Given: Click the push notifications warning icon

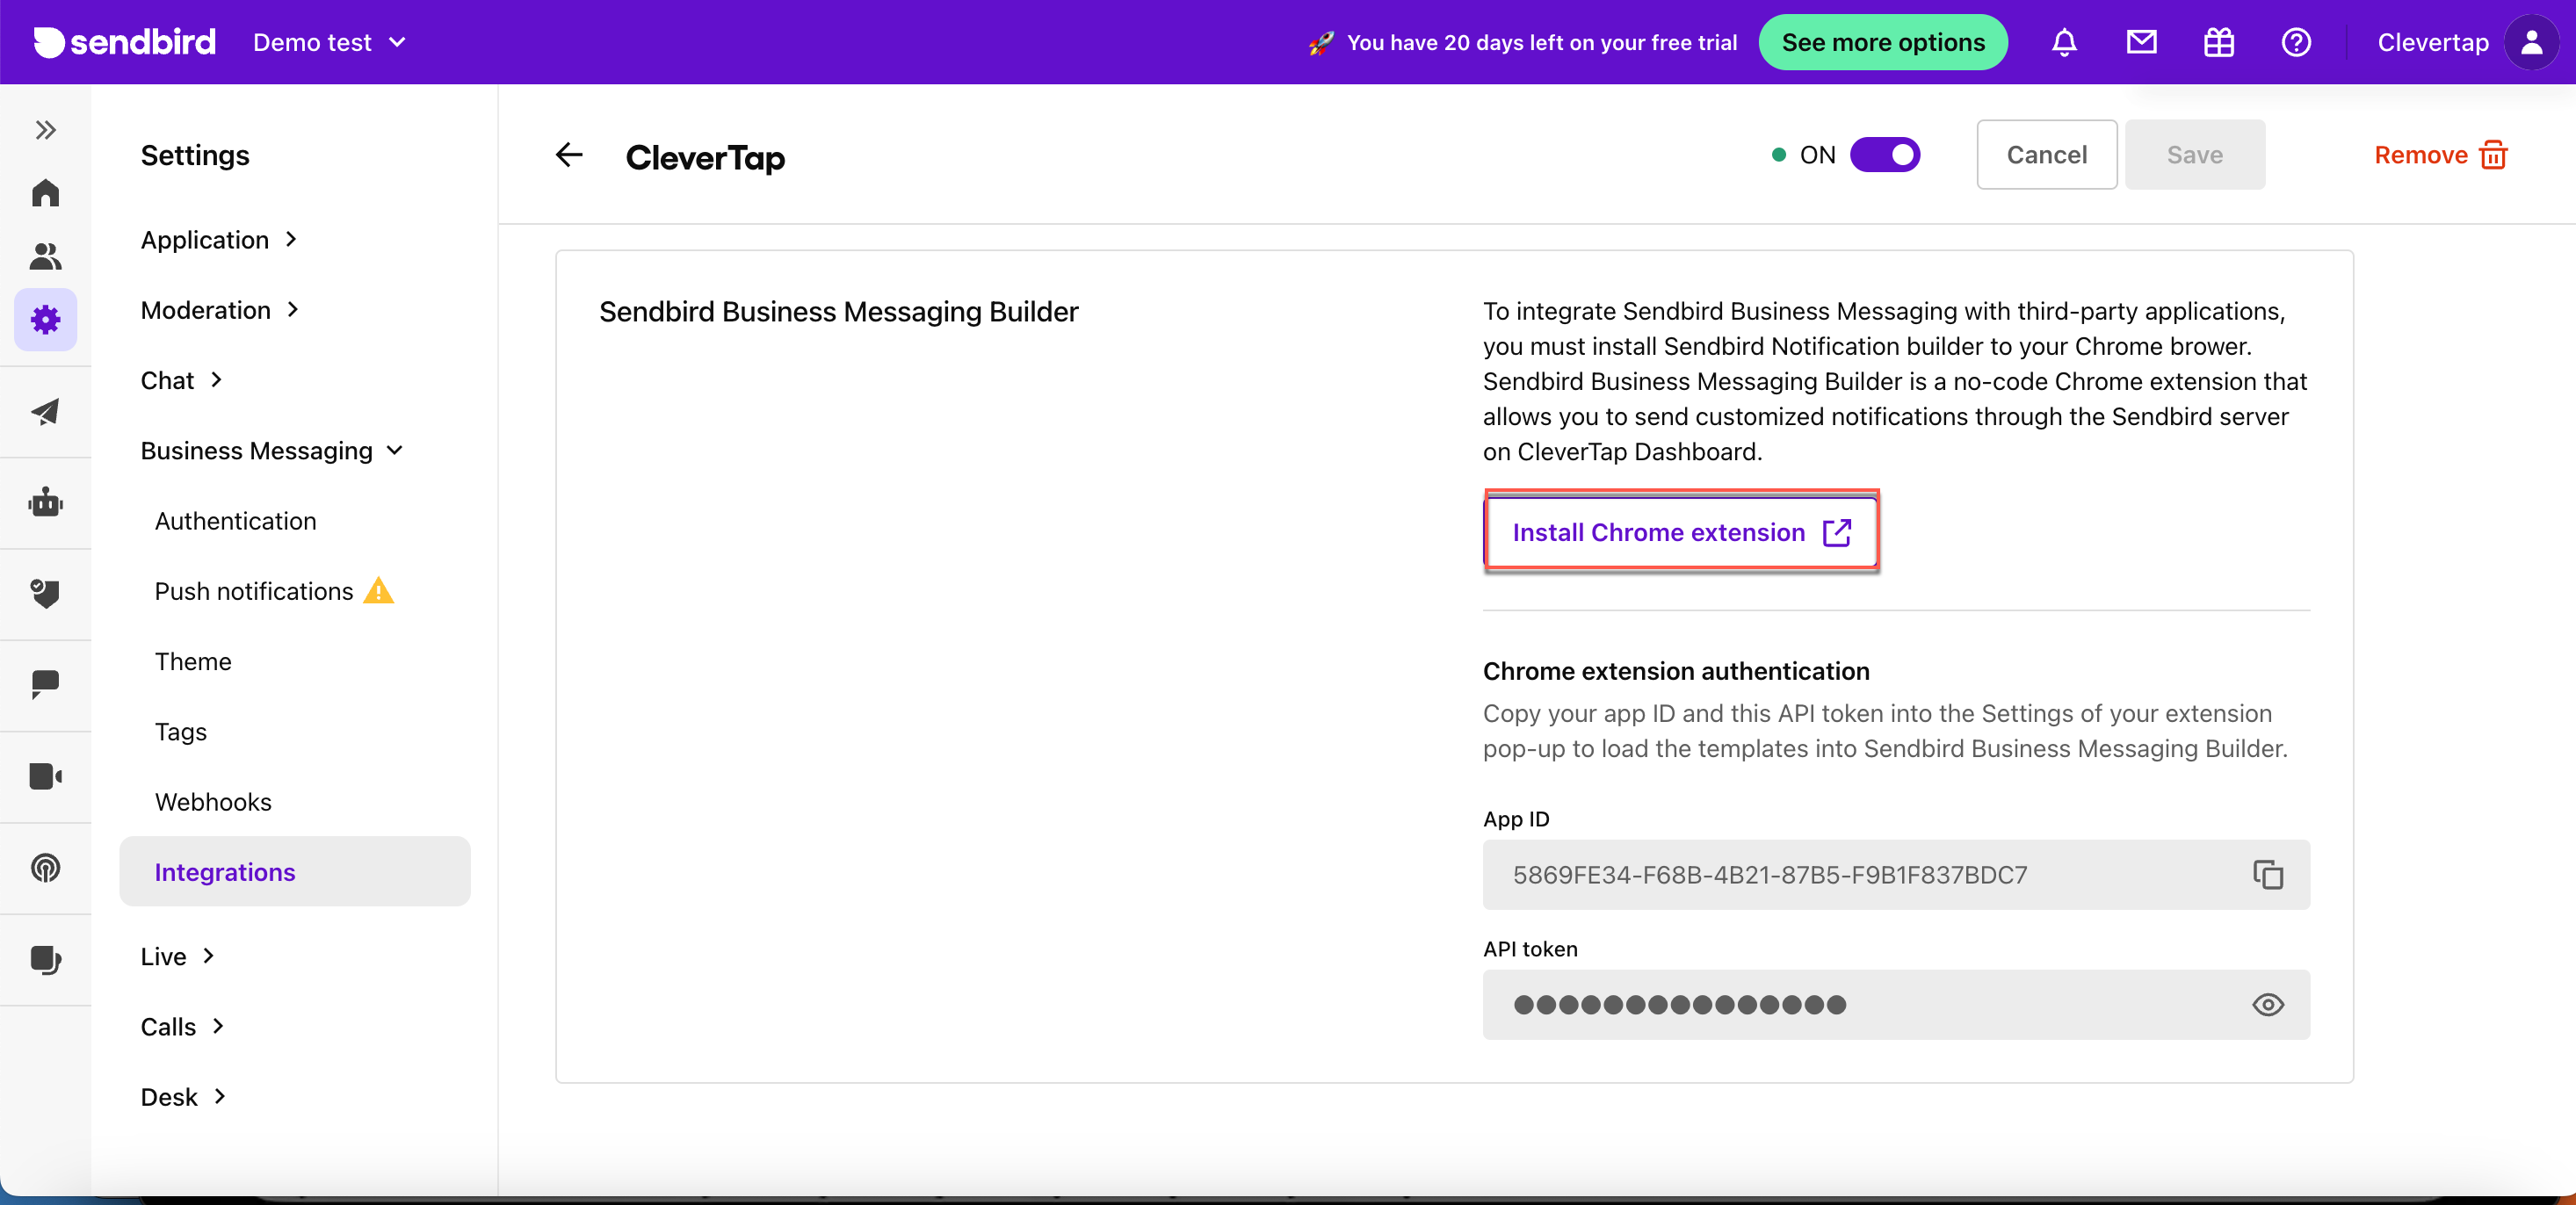Looking at the screenshot, I should click(x=378, y=591).
